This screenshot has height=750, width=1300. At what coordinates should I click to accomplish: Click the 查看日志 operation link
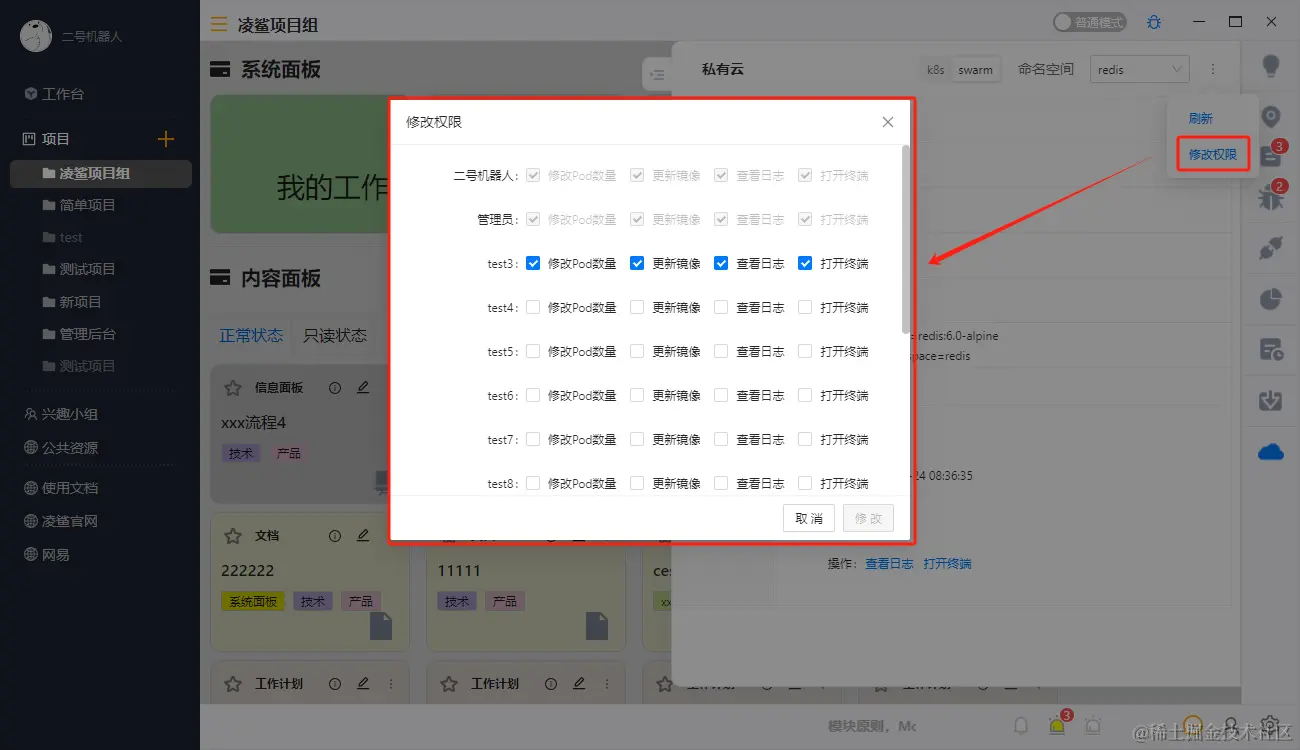(x=889, y=564)
